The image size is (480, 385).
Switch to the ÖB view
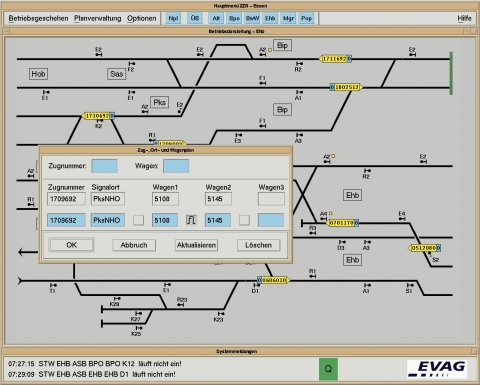pos(195,18)
